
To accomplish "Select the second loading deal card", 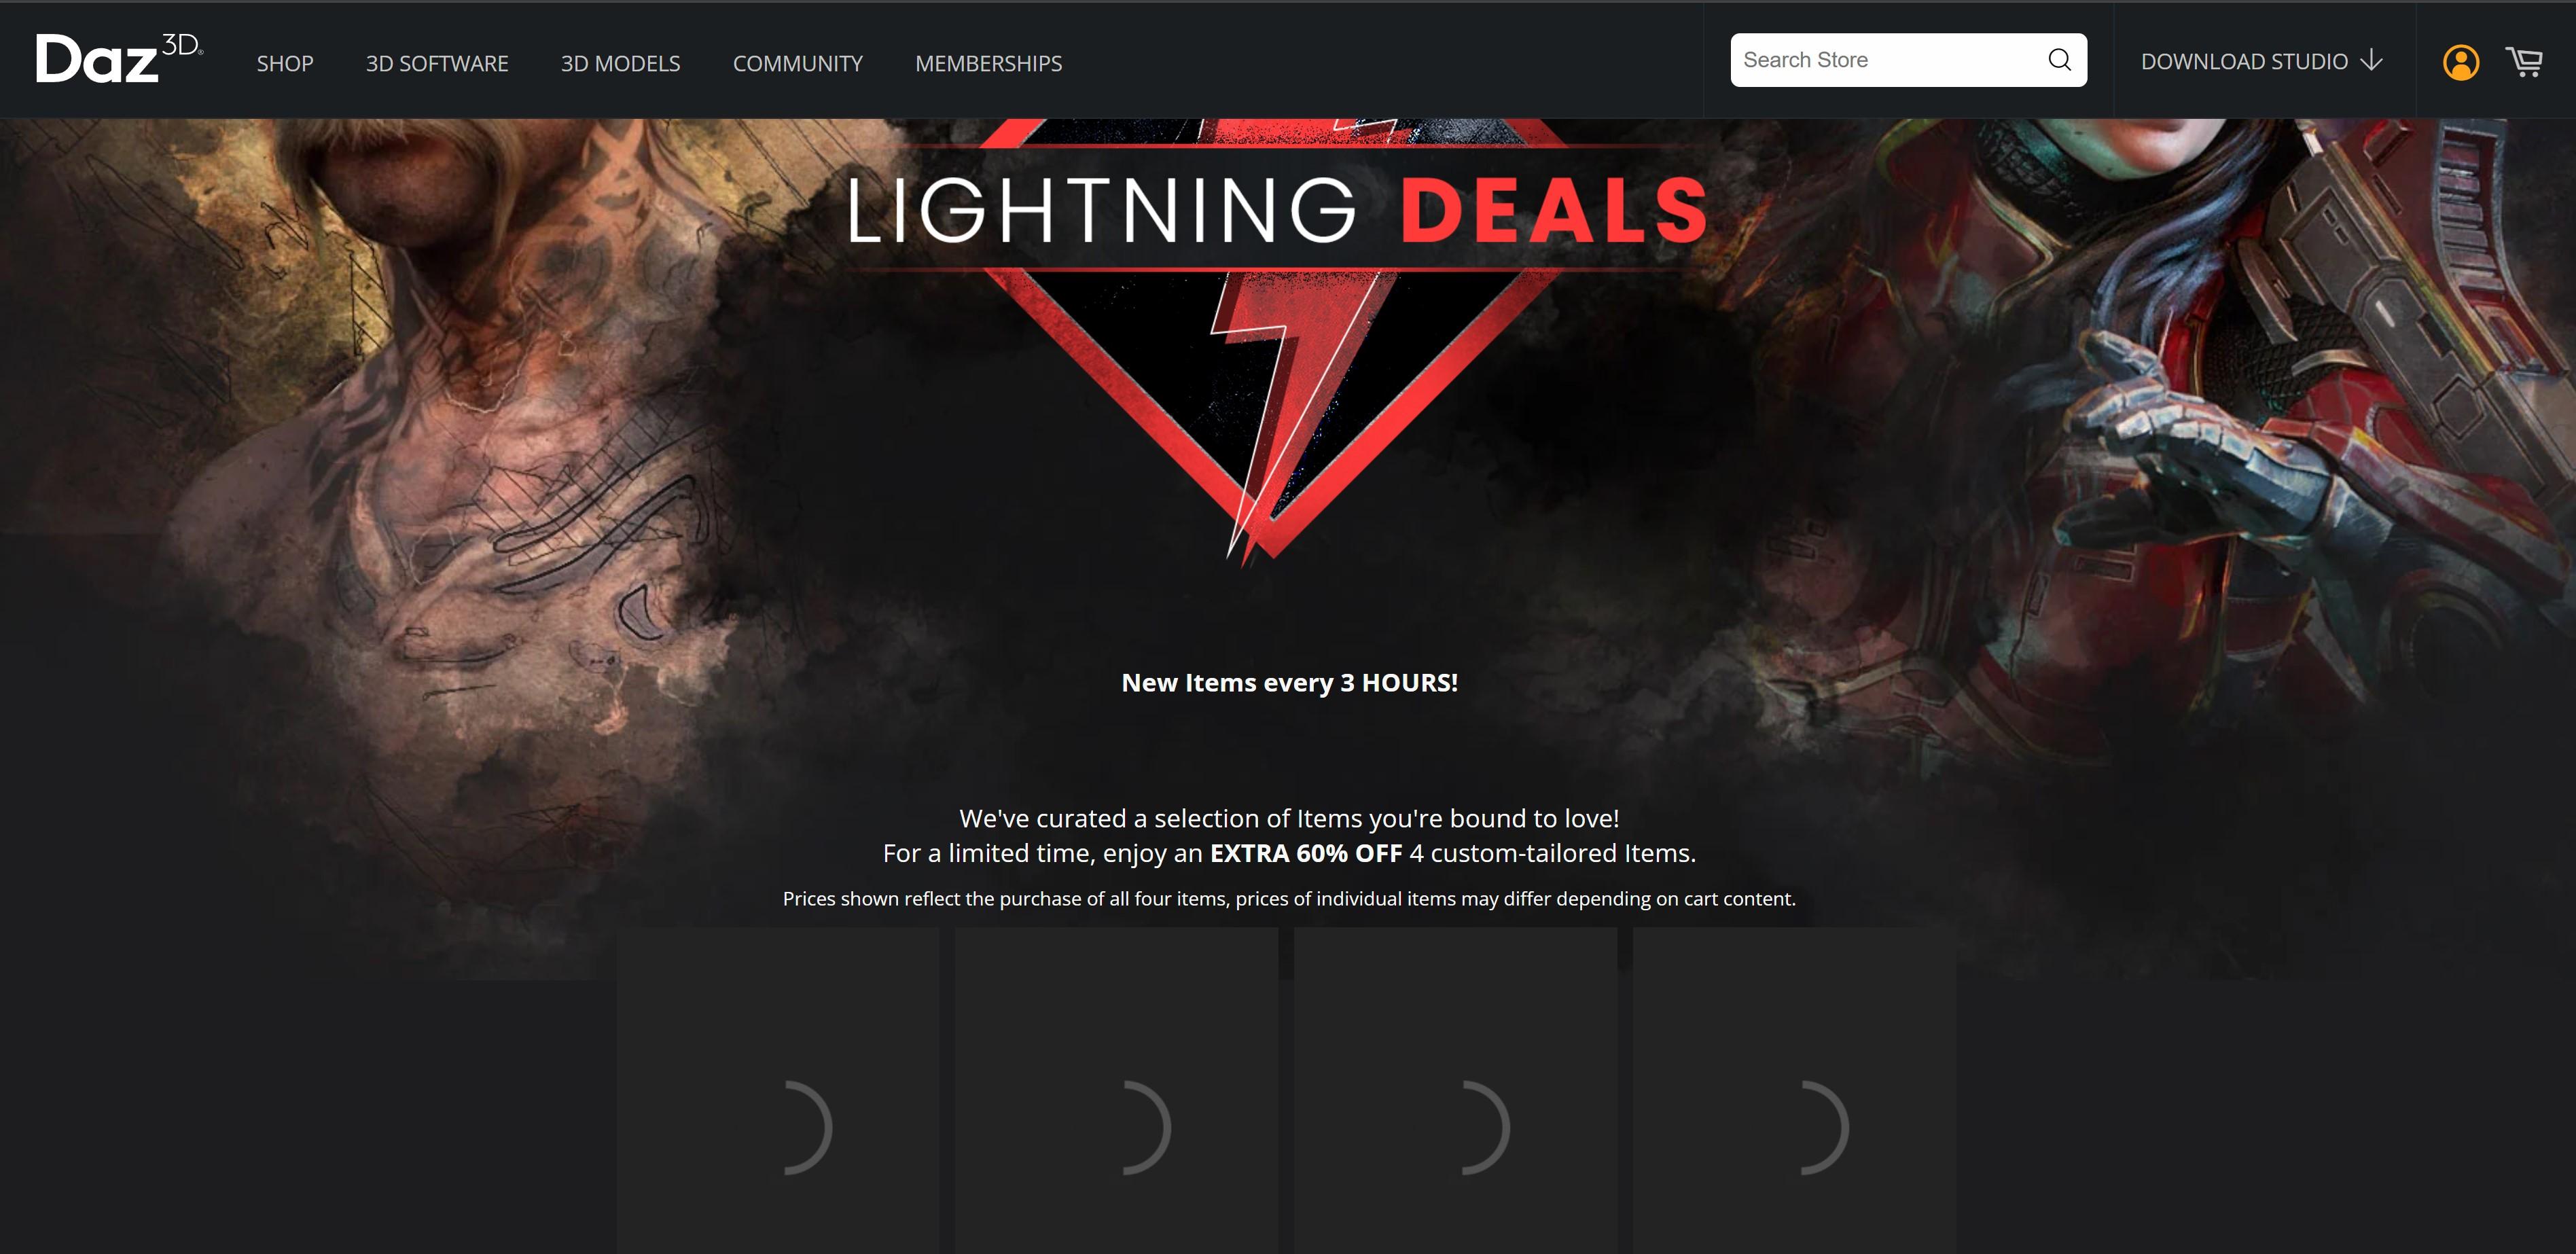I will click(1116, 1090).
